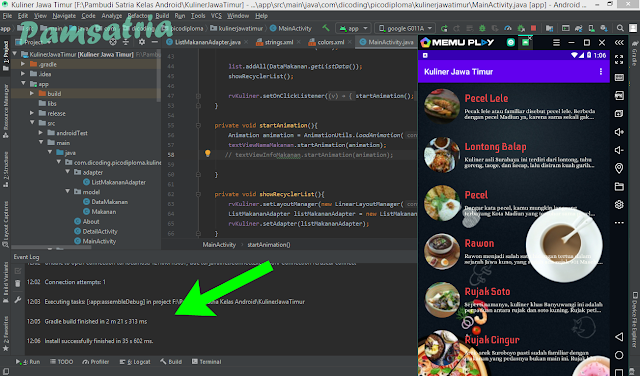Expand the .idea folder
Screen dimensions: 640x376
(x=23, y=74)
